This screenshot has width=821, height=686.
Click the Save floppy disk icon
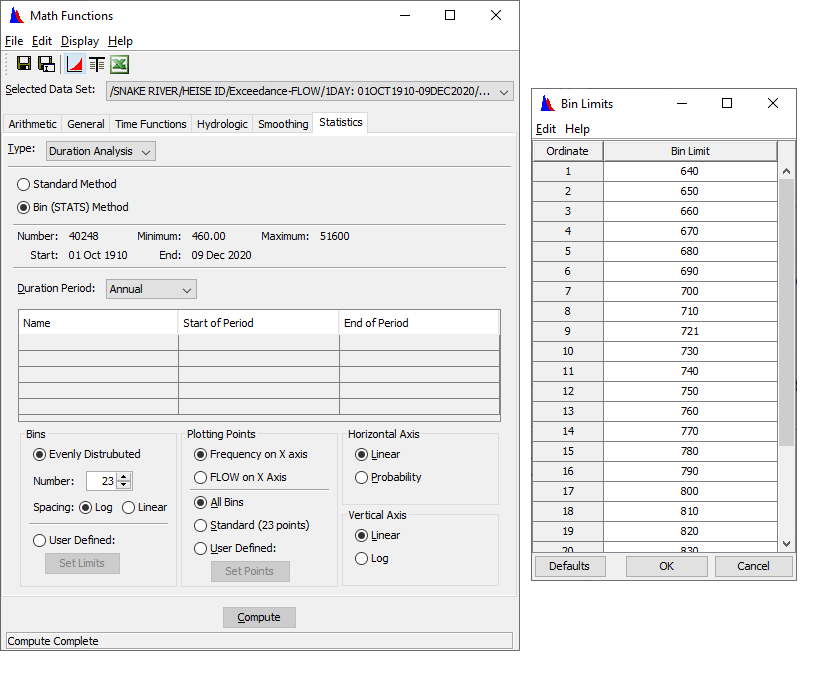click(x=24, y=64)
